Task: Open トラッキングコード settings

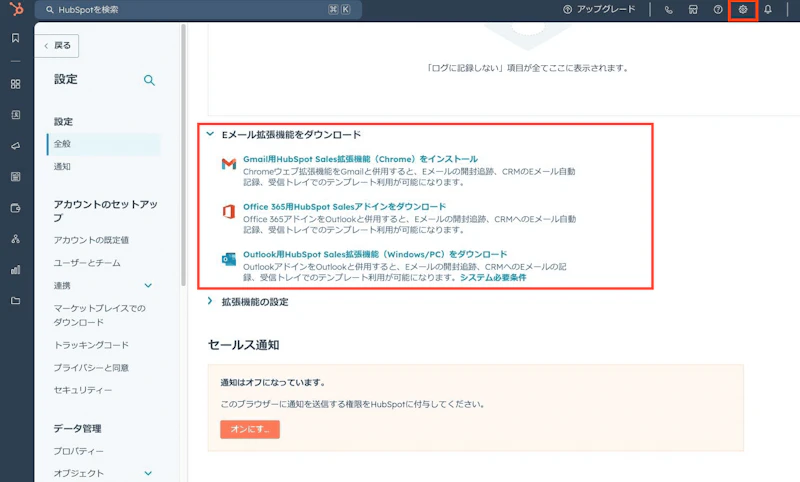Action: click(91, 345)
